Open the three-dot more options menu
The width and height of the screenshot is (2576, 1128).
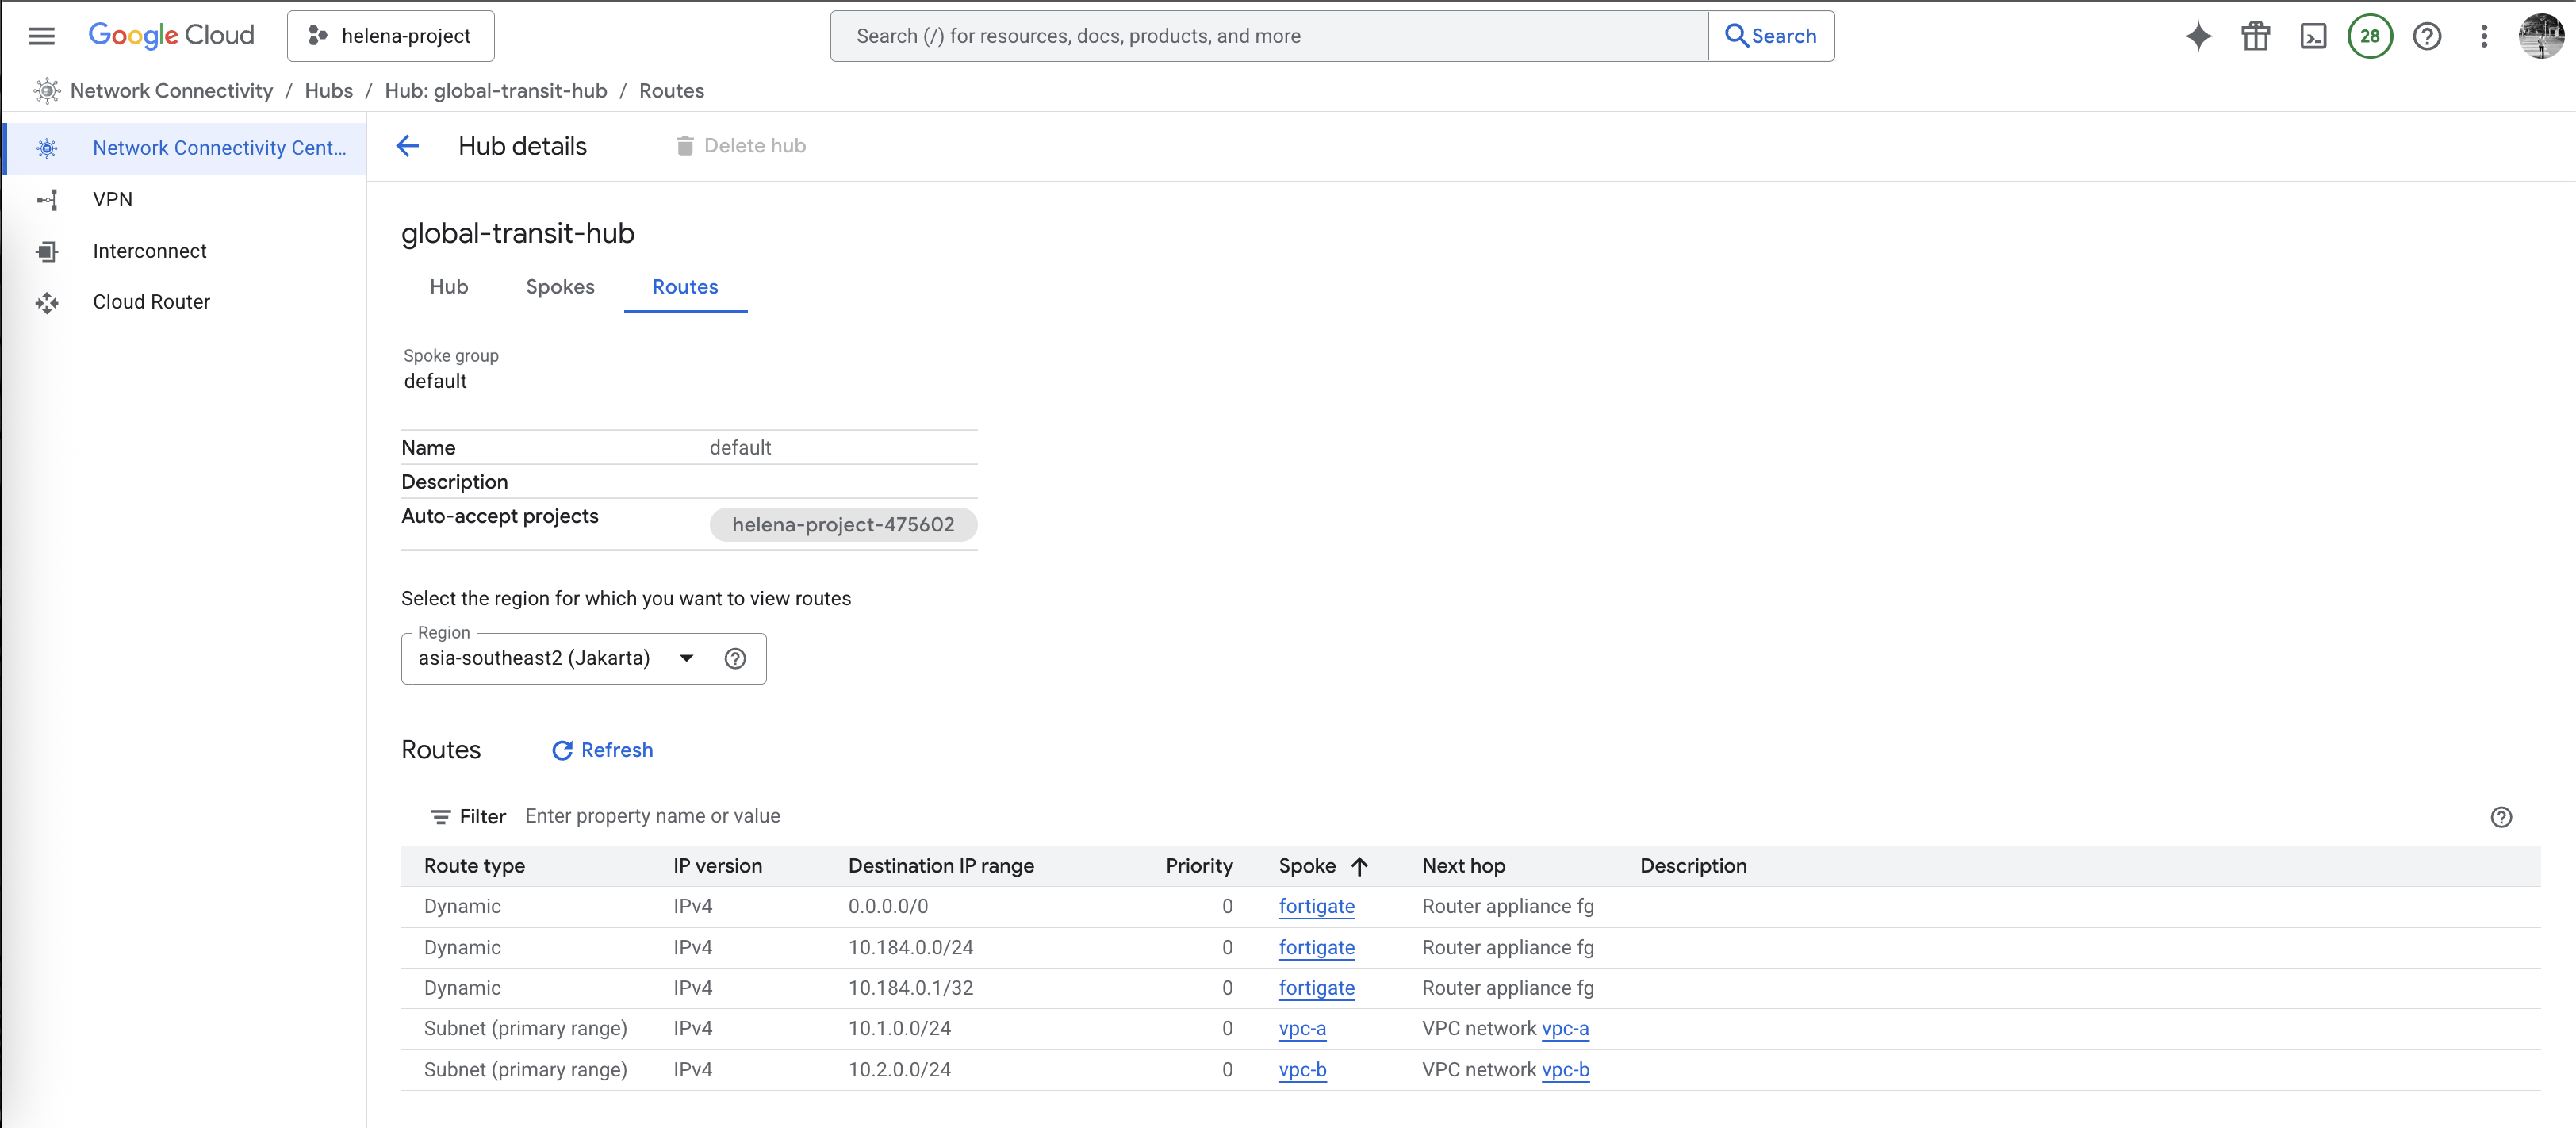[2484, 36]
